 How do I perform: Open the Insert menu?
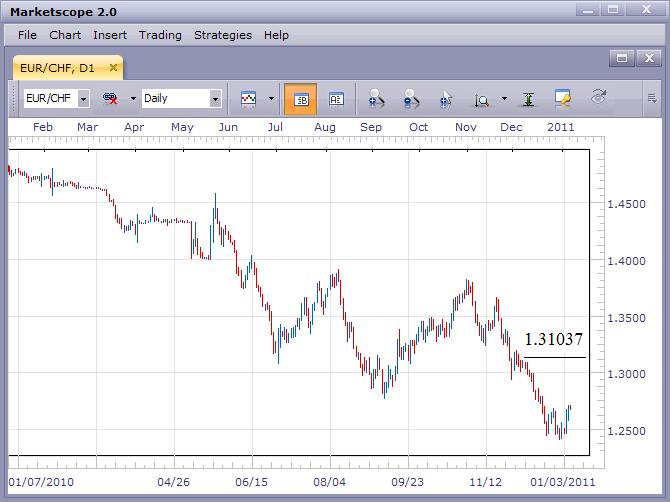click(x=110, y=35)
